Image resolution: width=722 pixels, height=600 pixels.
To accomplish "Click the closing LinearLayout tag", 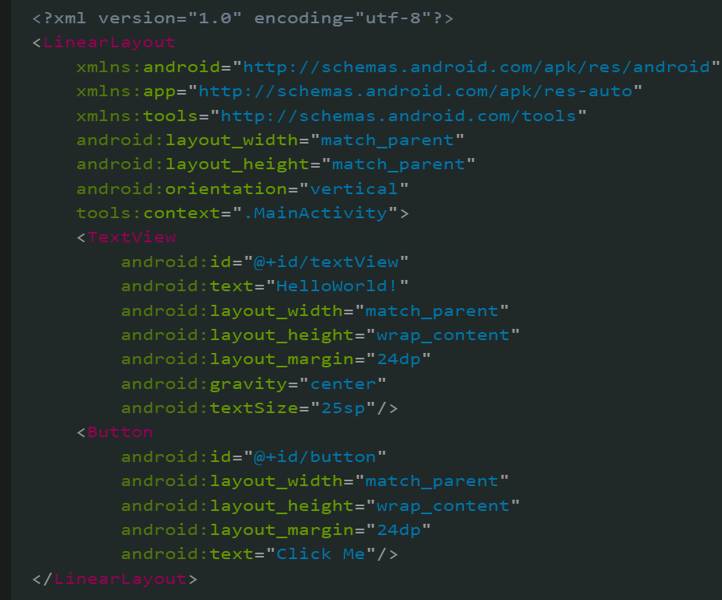I will pos(115,579).
